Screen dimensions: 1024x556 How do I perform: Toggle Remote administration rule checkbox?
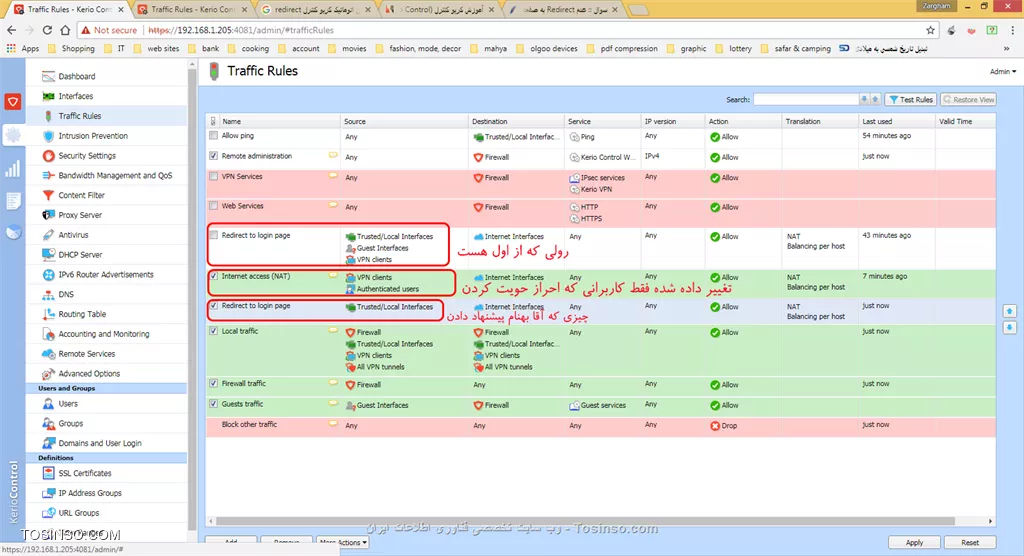[x=214, y=156]
